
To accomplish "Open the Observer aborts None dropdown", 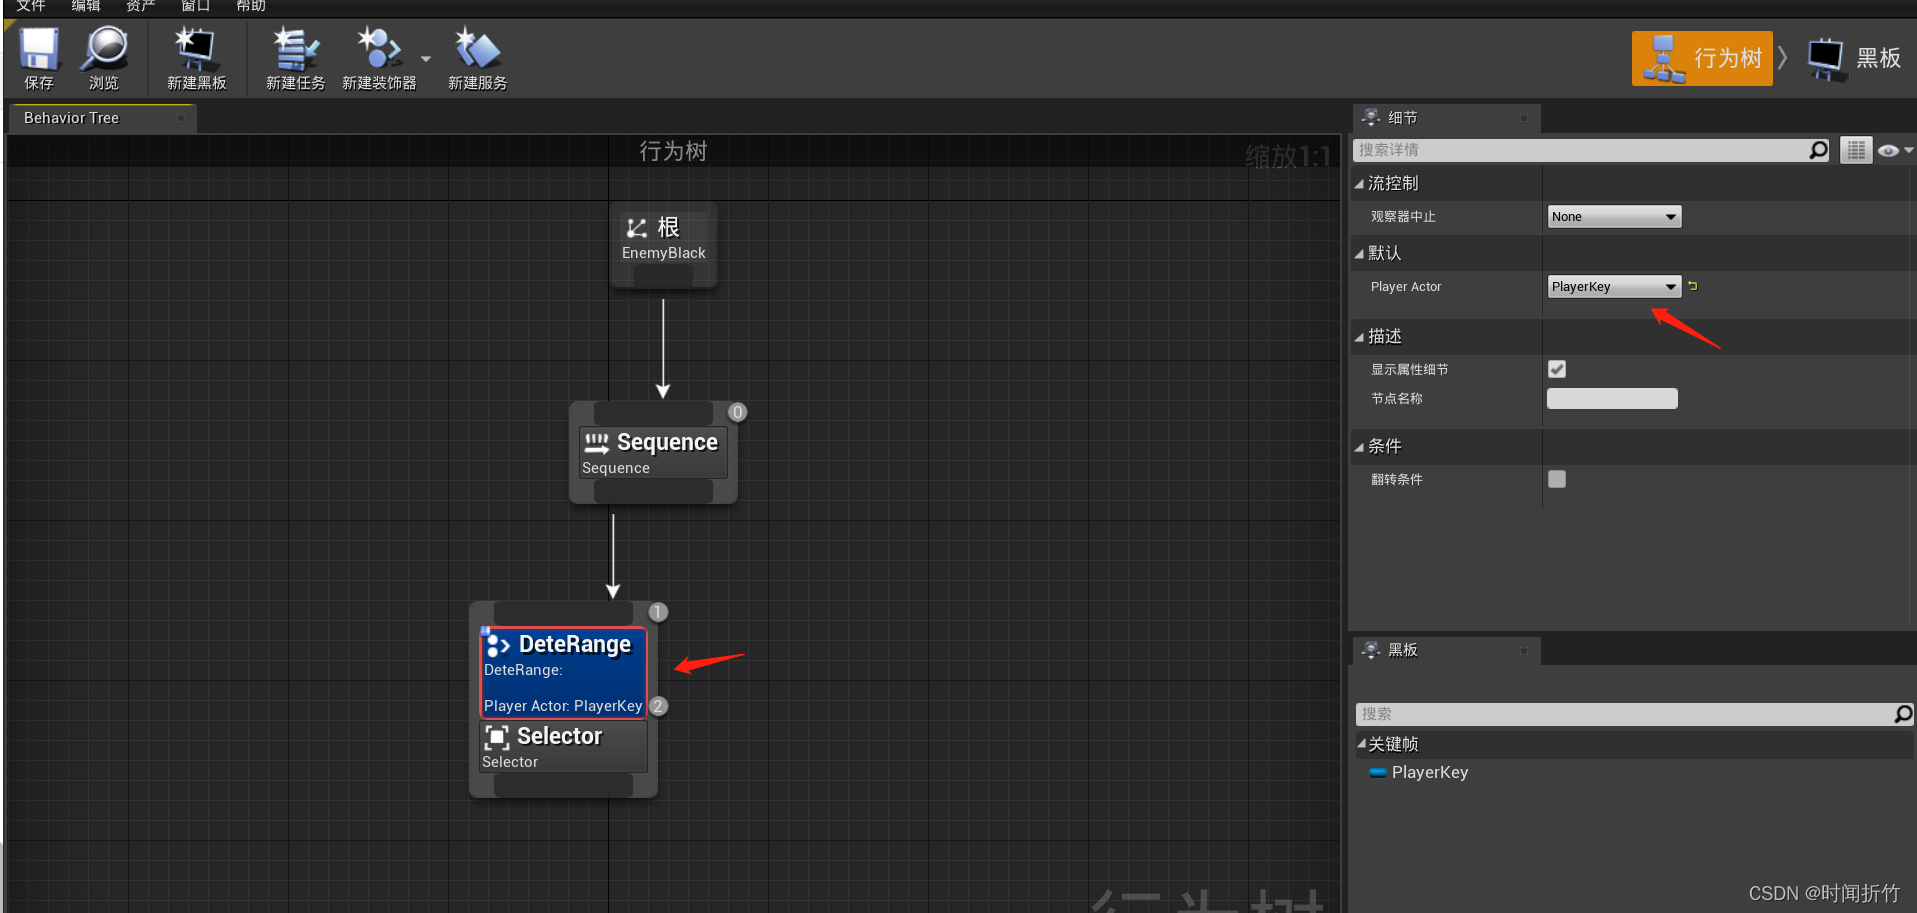I will click(x=1614, y=217).
